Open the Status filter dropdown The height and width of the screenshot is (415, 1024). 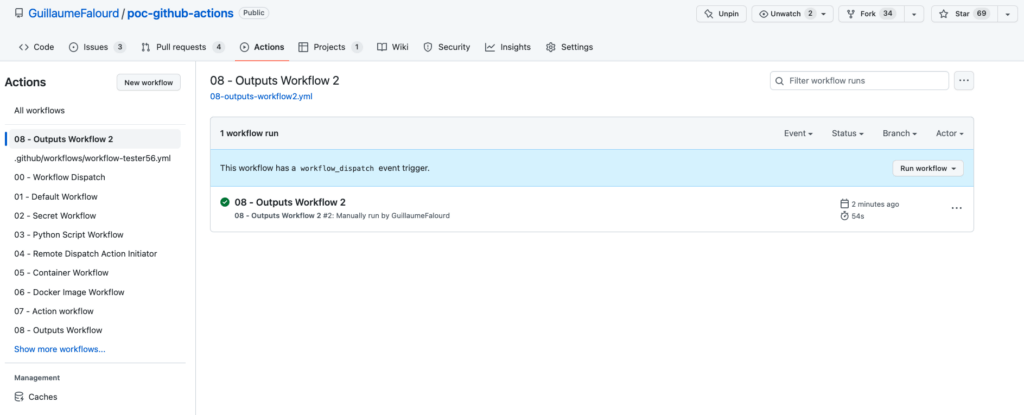[848, 133]
